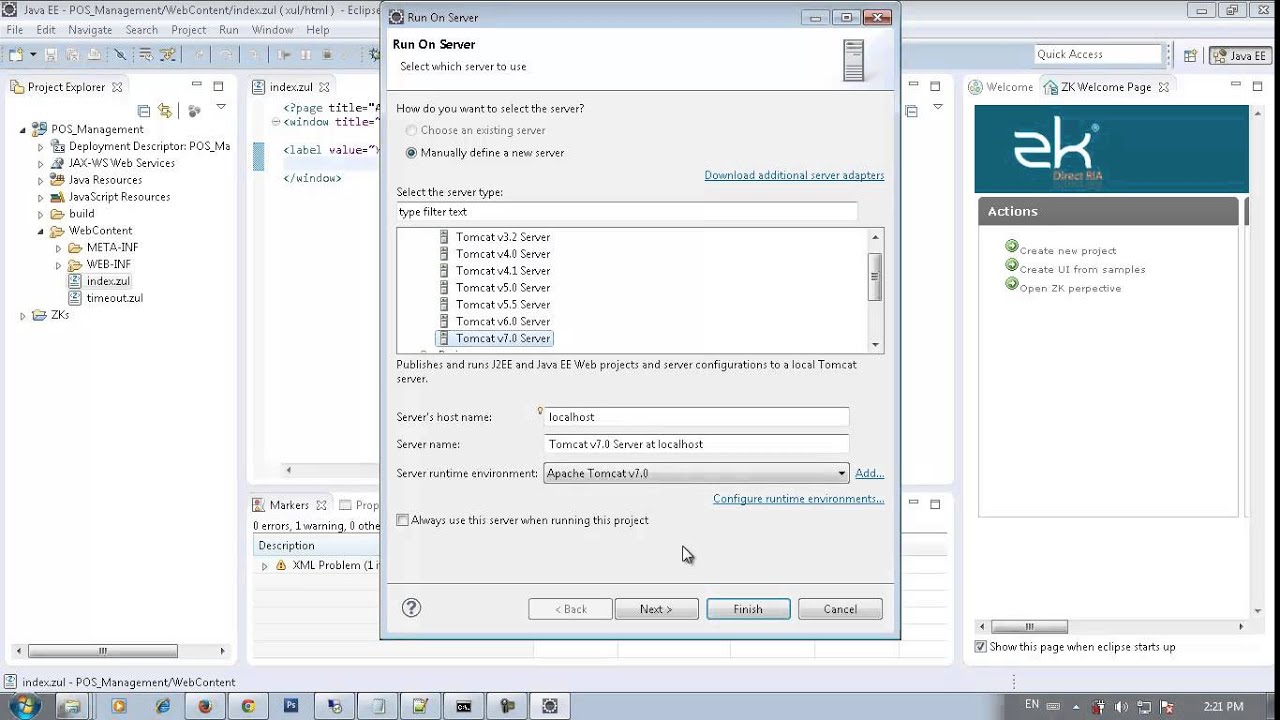Collapse the WebContent folder

(x=41, y=231)
